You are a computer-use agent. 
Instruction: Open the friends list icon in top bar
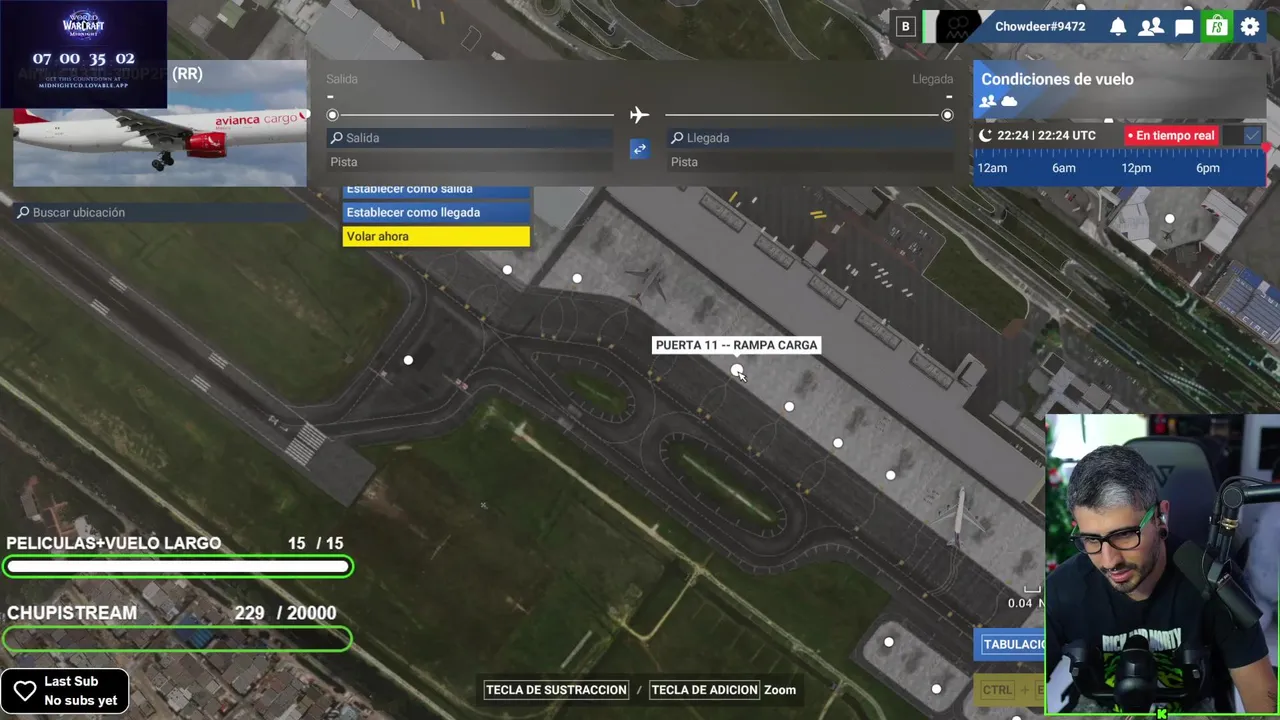tap(1151, 27)
